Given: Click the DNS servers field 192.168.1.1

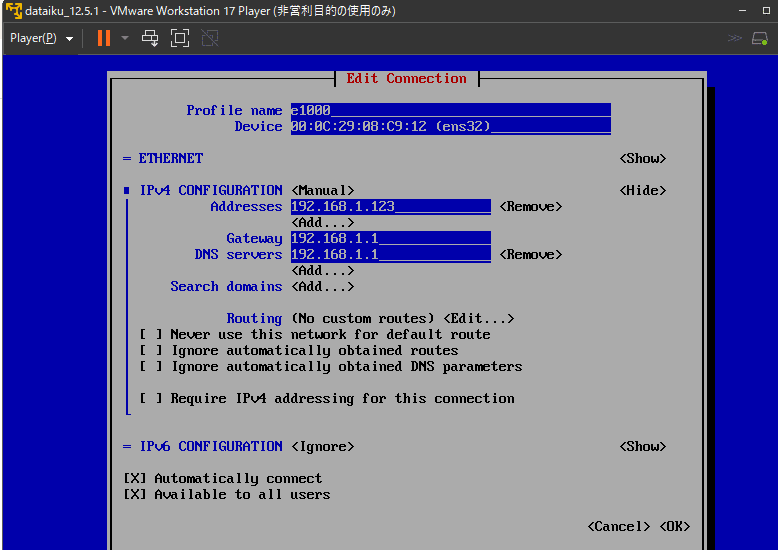Looking at the screenshot, I should tap(390, 254).
